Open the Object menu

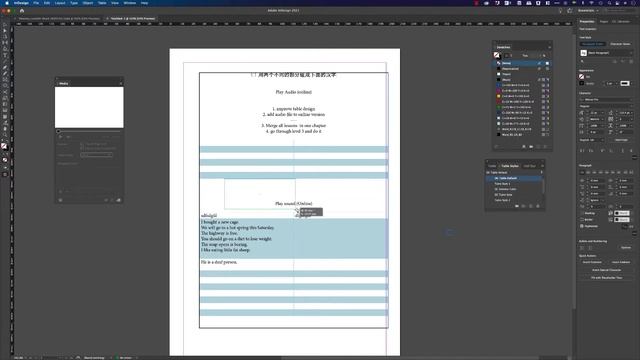pos(87,3)
